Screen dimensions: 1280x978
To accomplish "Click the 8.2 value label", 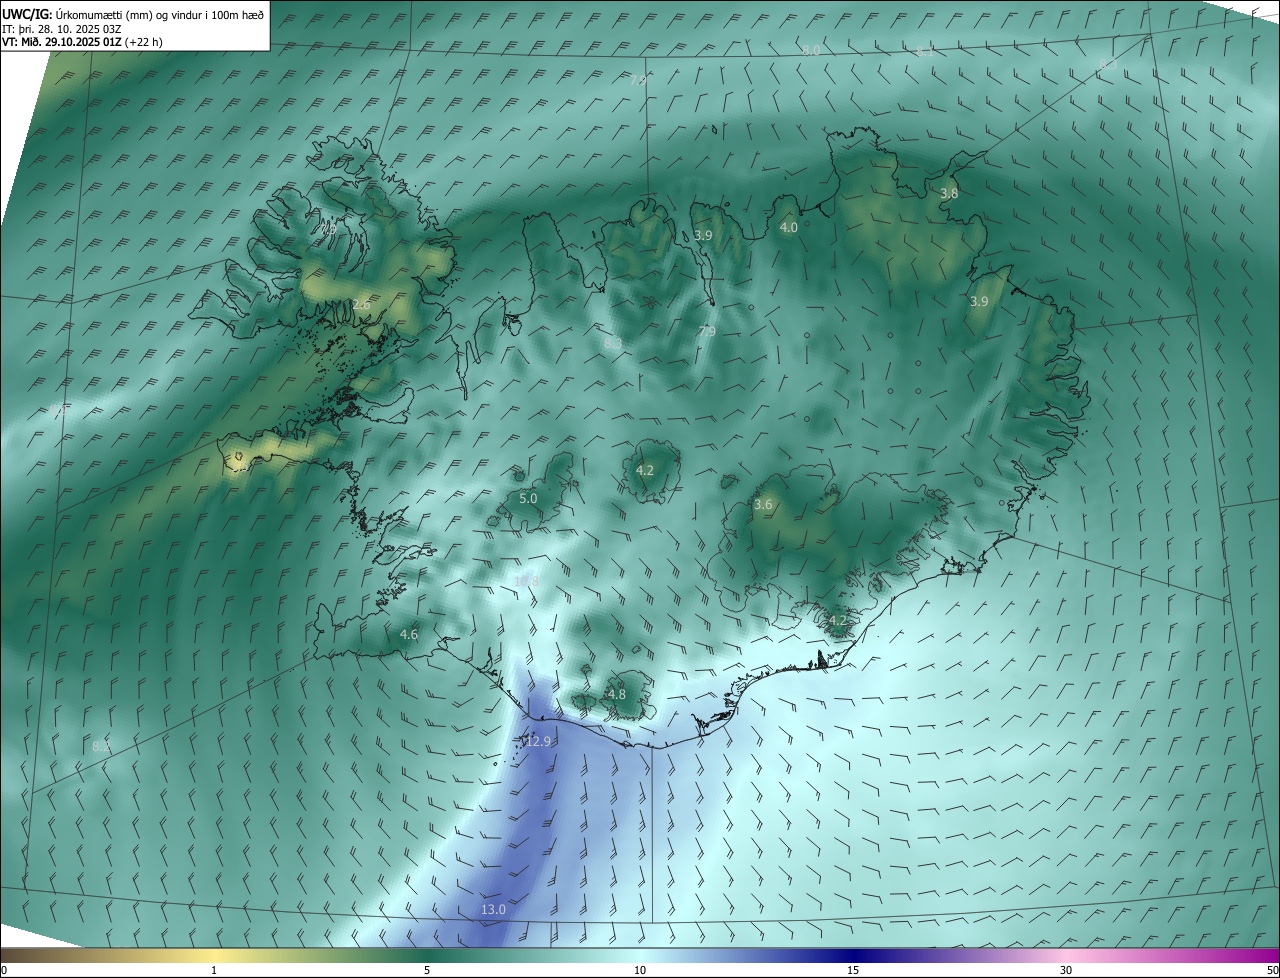I will 101,746.
